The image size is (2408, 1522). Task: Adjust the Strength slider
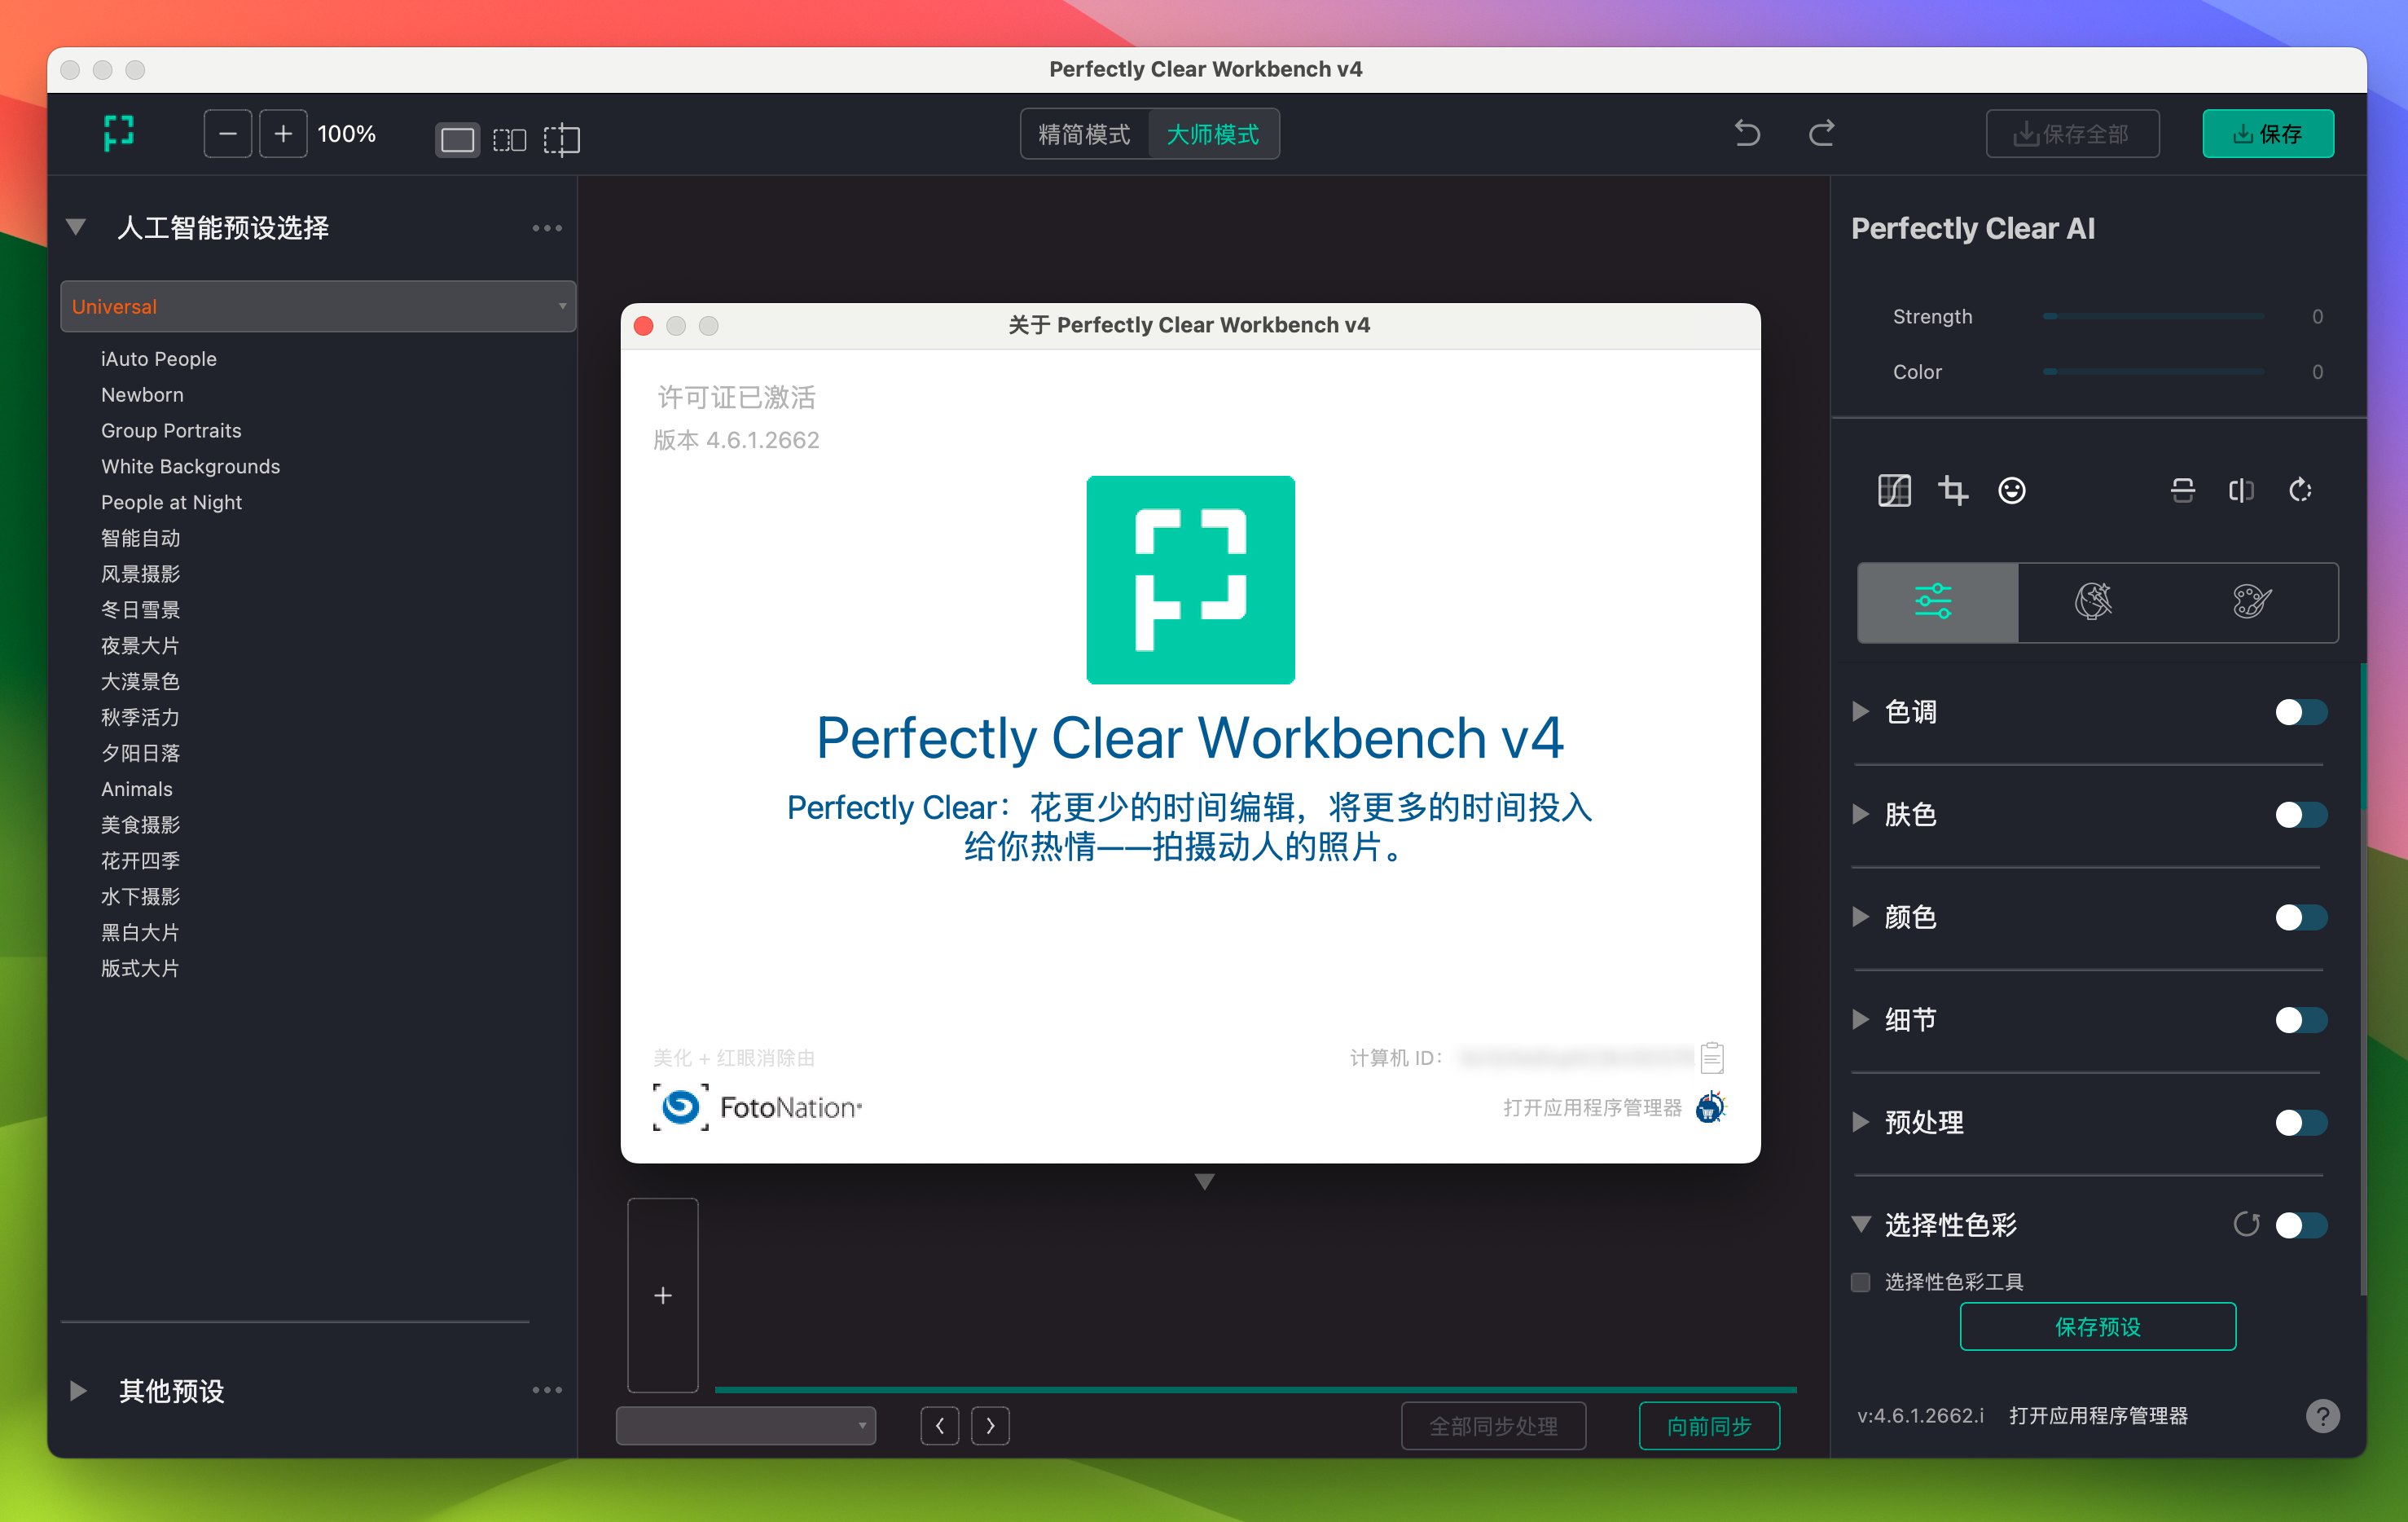[2152, 316]
